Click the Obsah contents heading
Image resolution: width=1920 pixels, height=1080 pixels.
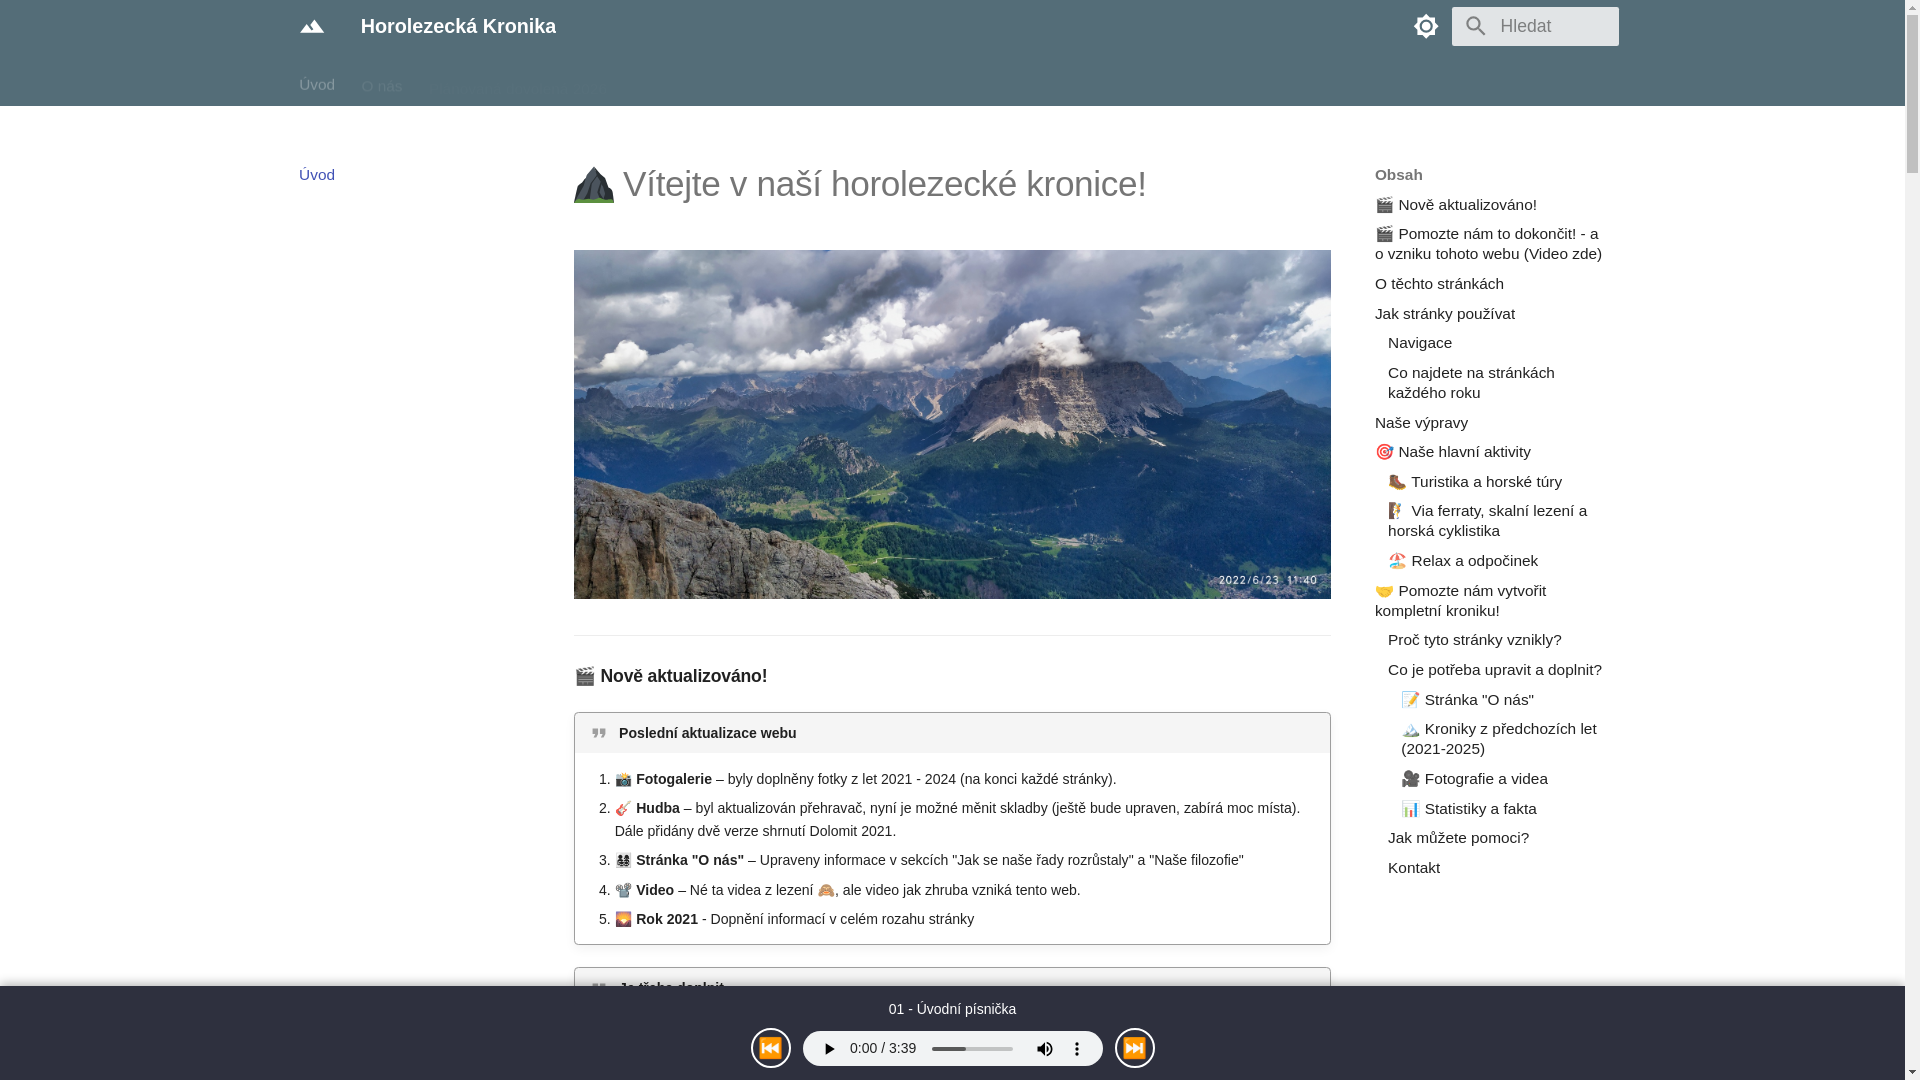coord(1399,175)
